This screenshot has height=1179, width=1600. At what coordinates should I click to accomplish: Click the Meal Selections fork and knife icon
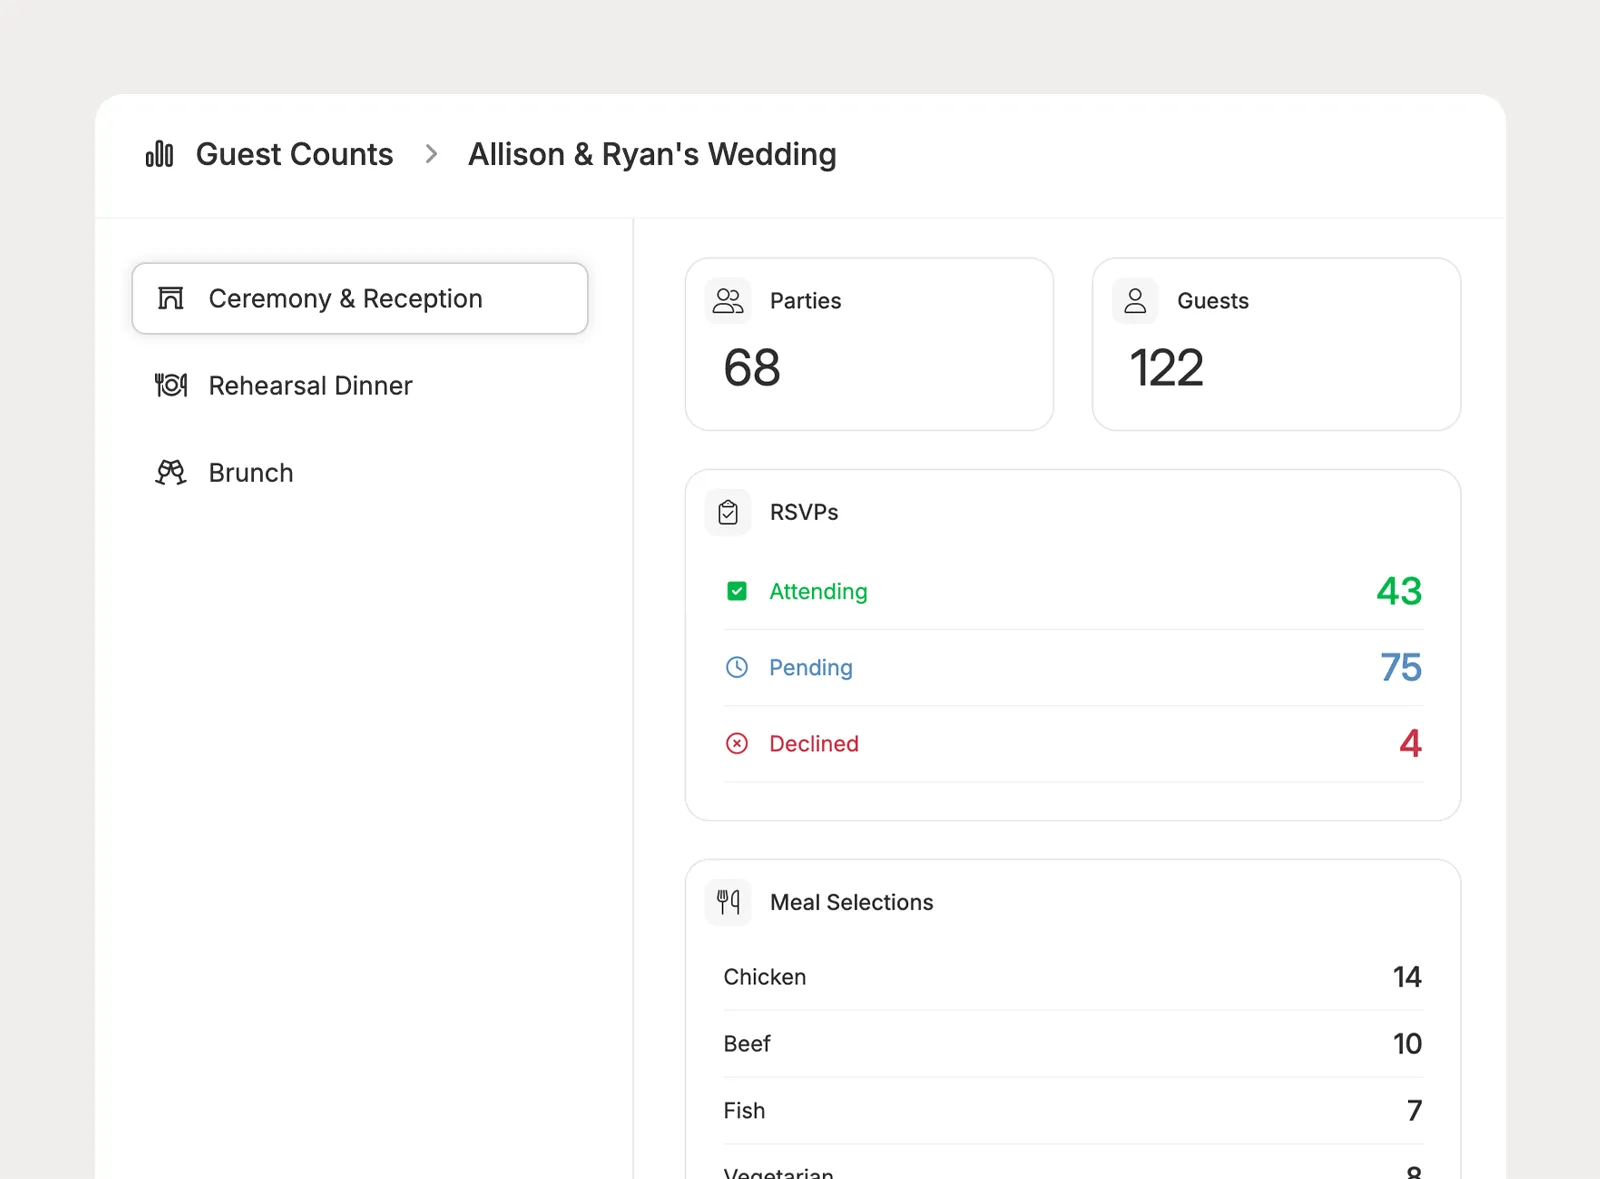tap(728, 902)
